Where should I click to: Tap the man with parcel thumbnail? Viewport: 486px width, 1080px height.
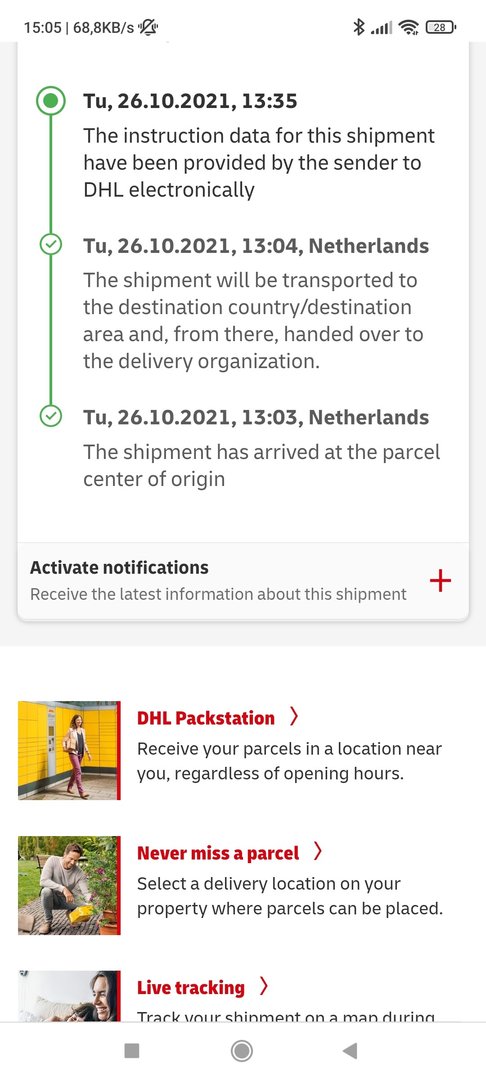[x=69, y=885]
